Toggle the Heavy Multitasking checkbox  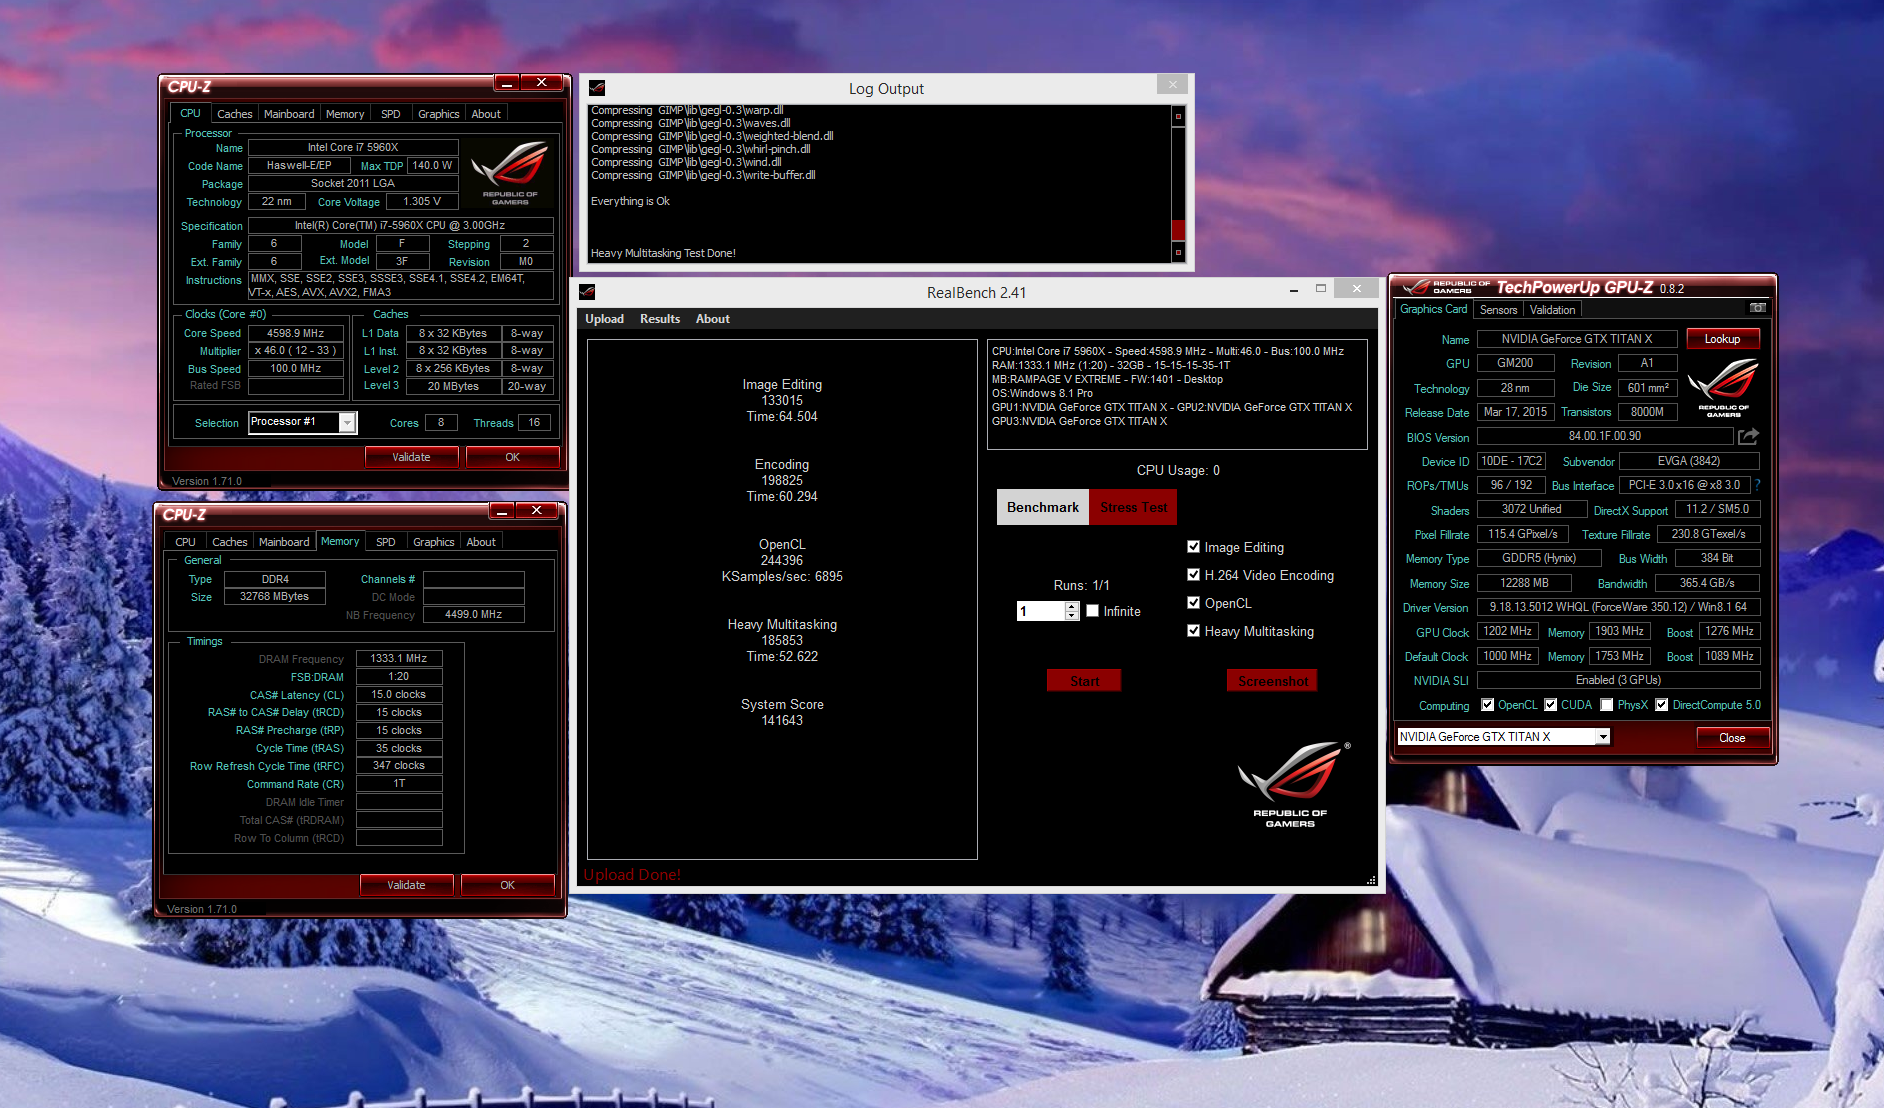pos(1193,631)
